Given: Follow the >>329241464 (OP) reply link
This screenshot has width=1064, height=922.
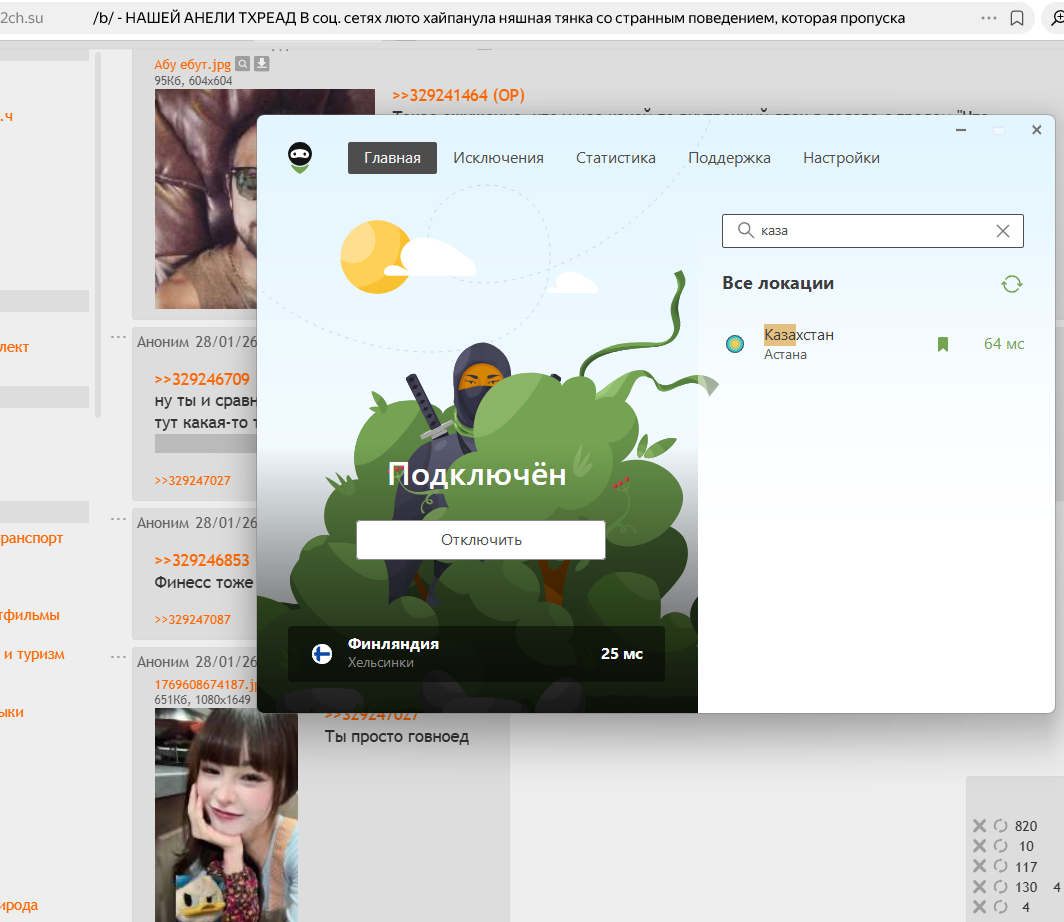Looking at the screenshot, I should (458, 96).
